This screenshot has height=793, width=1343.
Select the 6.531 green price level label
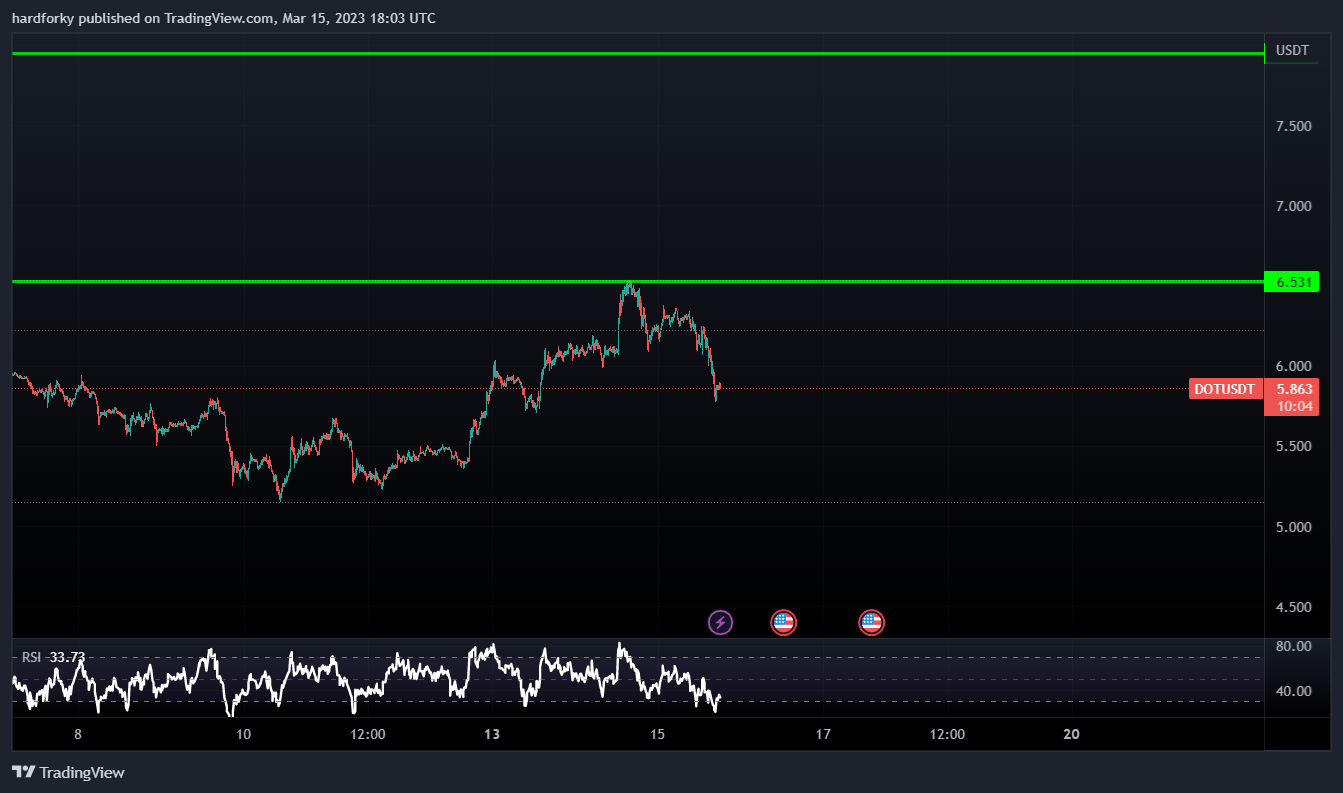click(1292, 282)
